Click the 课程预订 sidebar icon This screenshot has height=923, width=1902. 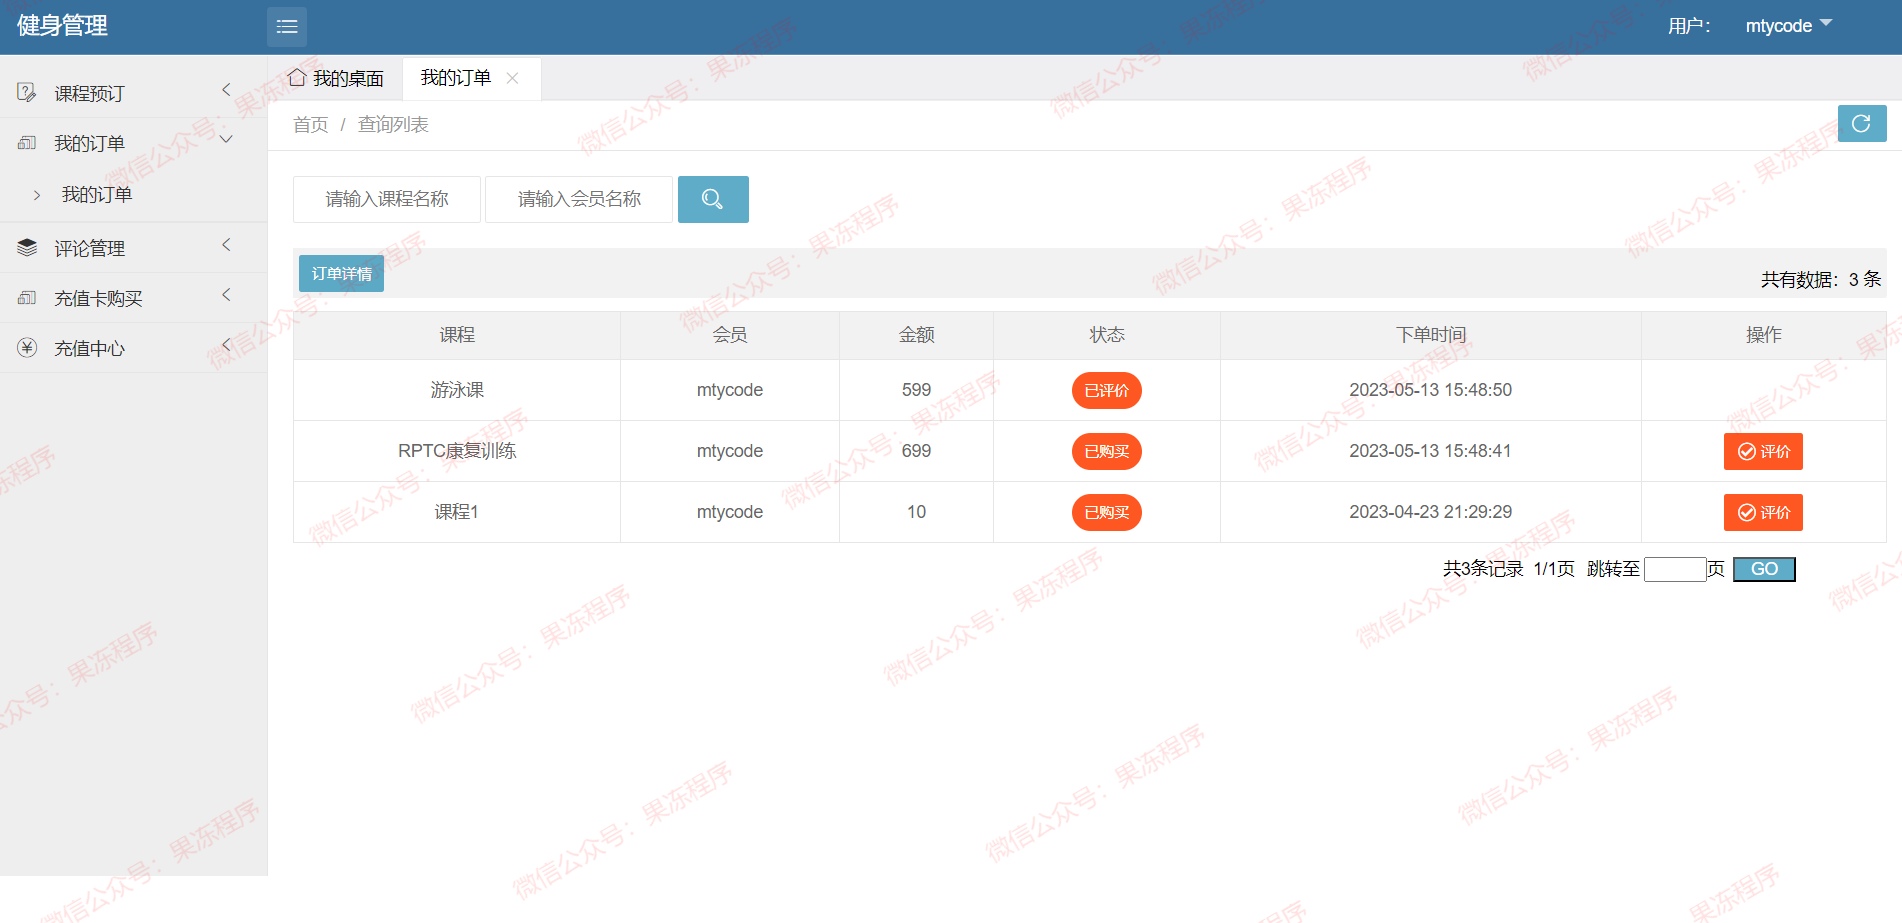point(27,93)
